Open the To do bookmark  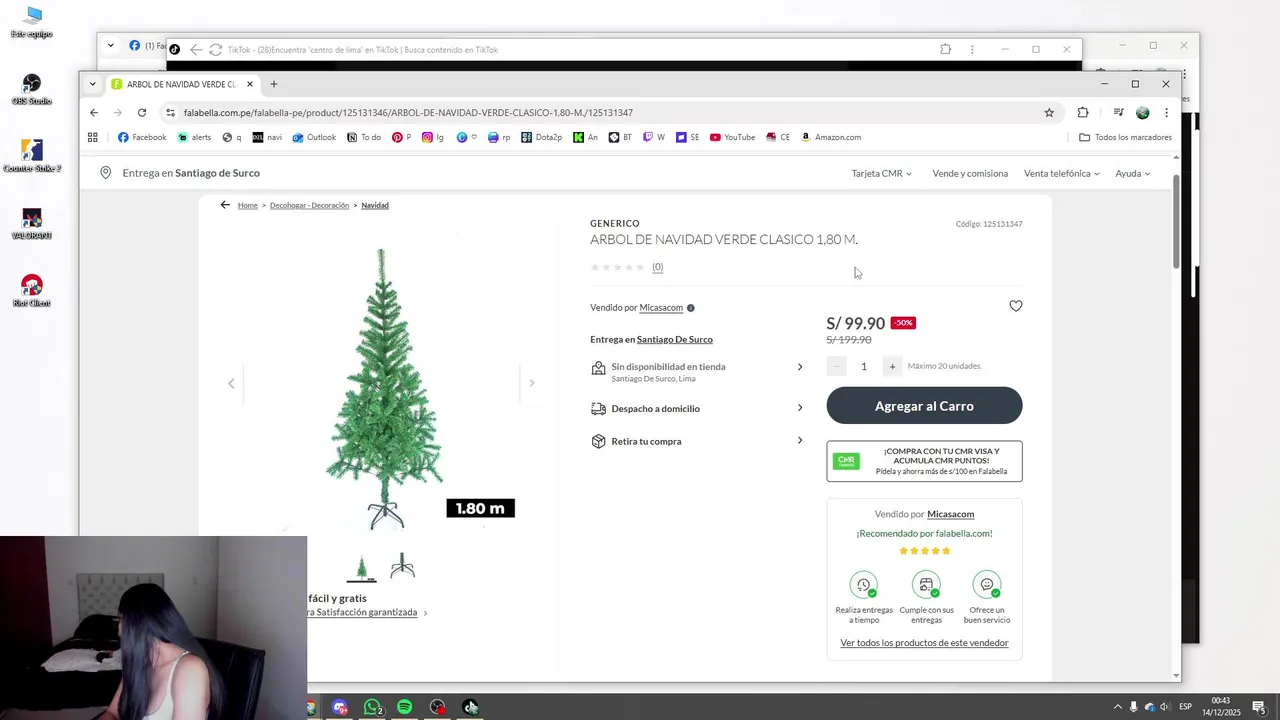[364, 137]
